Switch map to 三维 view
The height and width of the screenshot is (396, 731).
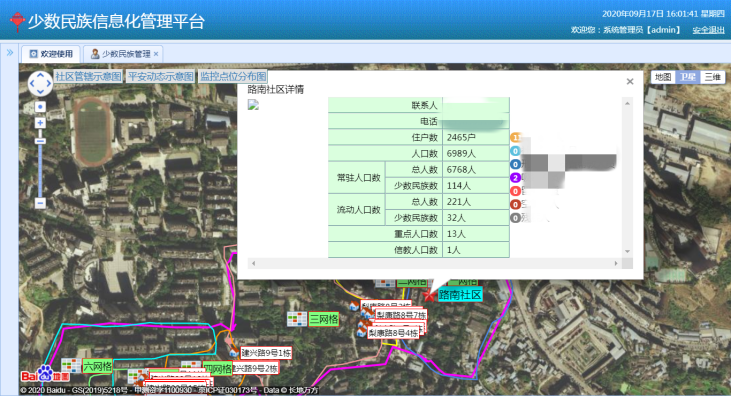tap(712, 77)
